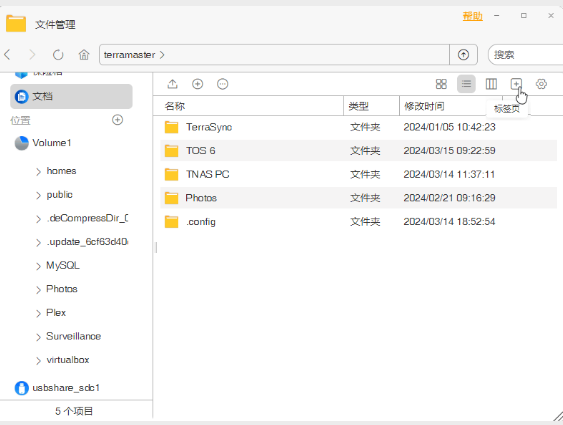
Task: Go to the home directory icon
Action: (x=84, y=55)
